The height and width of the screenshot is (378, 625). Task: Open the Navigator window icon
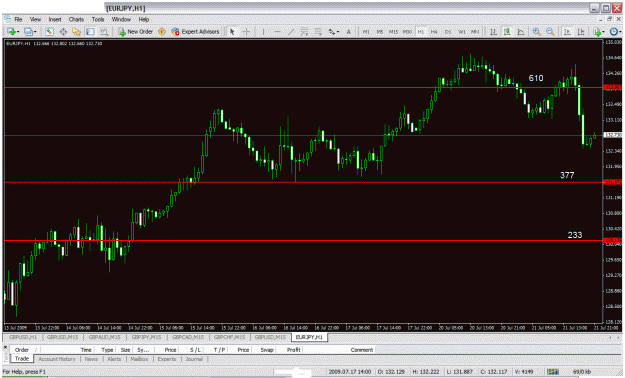coord(77,32)
